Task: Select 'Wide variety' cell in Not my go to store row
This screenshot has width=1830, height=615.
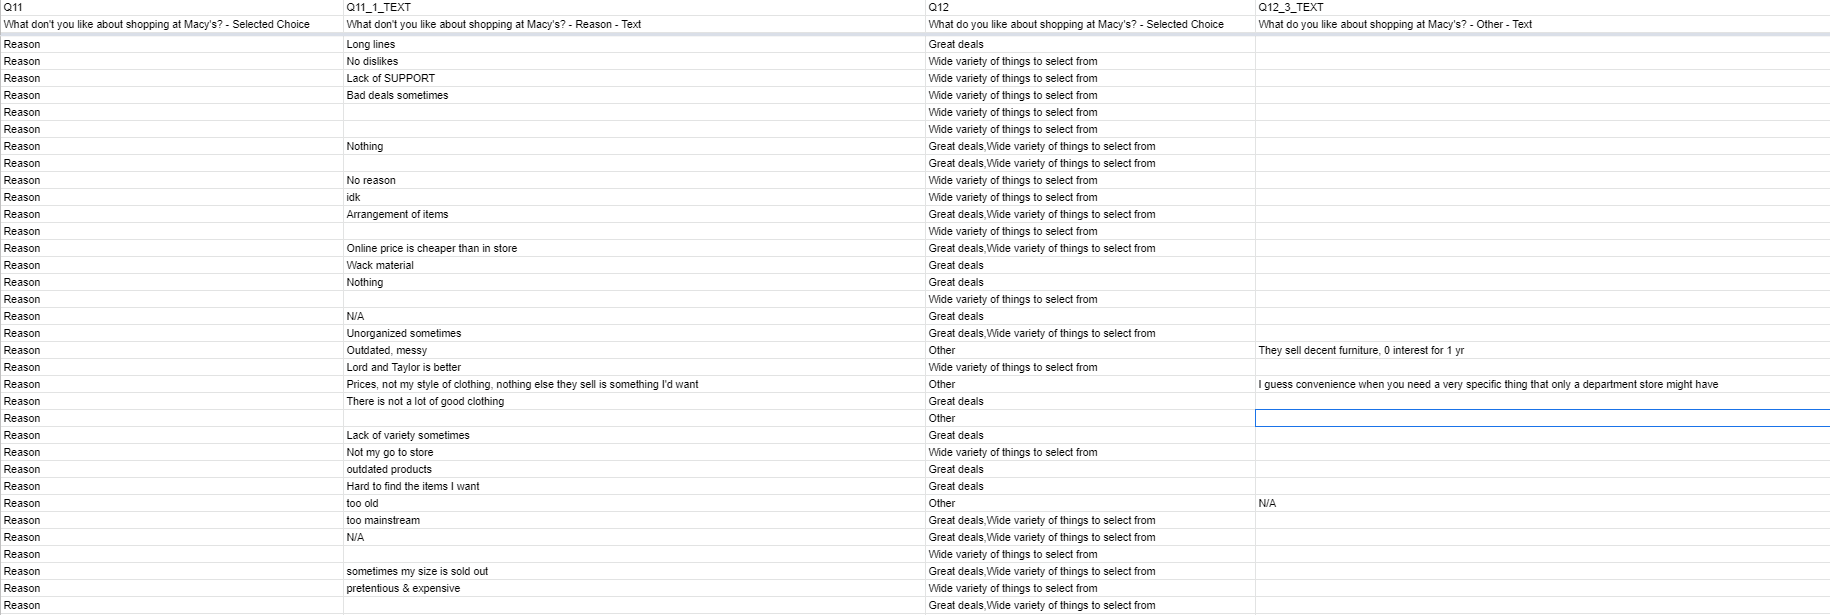Action: 1090,452
